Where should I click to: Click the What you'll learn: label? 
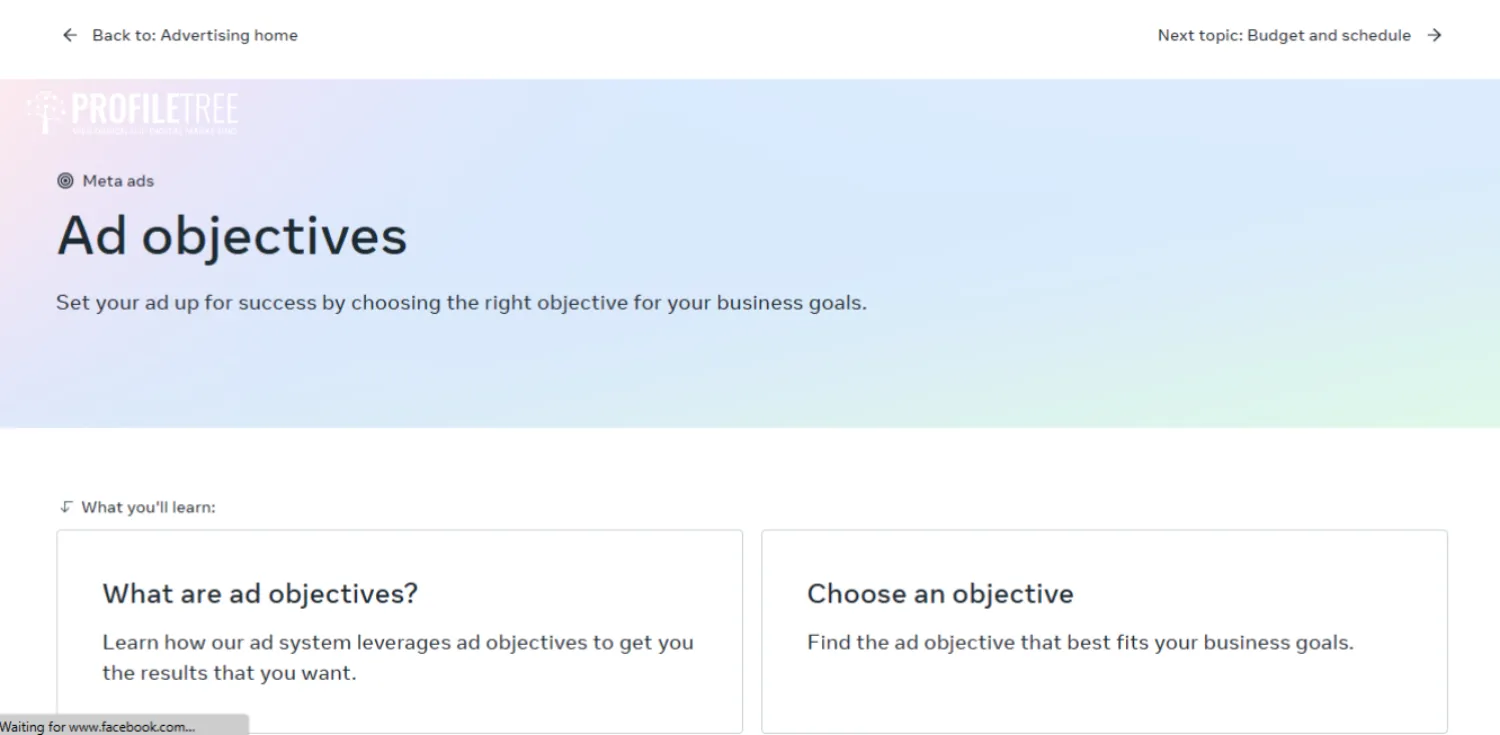pyautogui.click(x=148, y=507)
